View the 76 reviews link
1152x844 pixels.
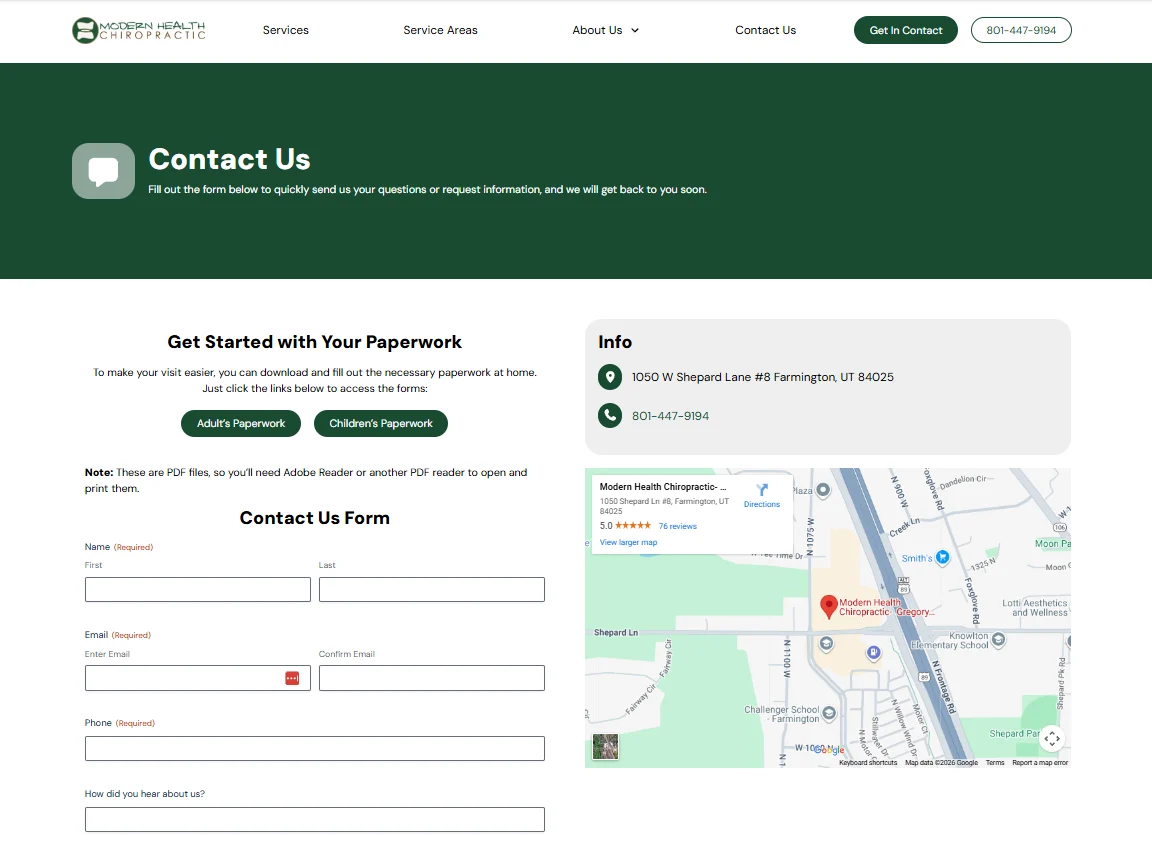[678, 525]
